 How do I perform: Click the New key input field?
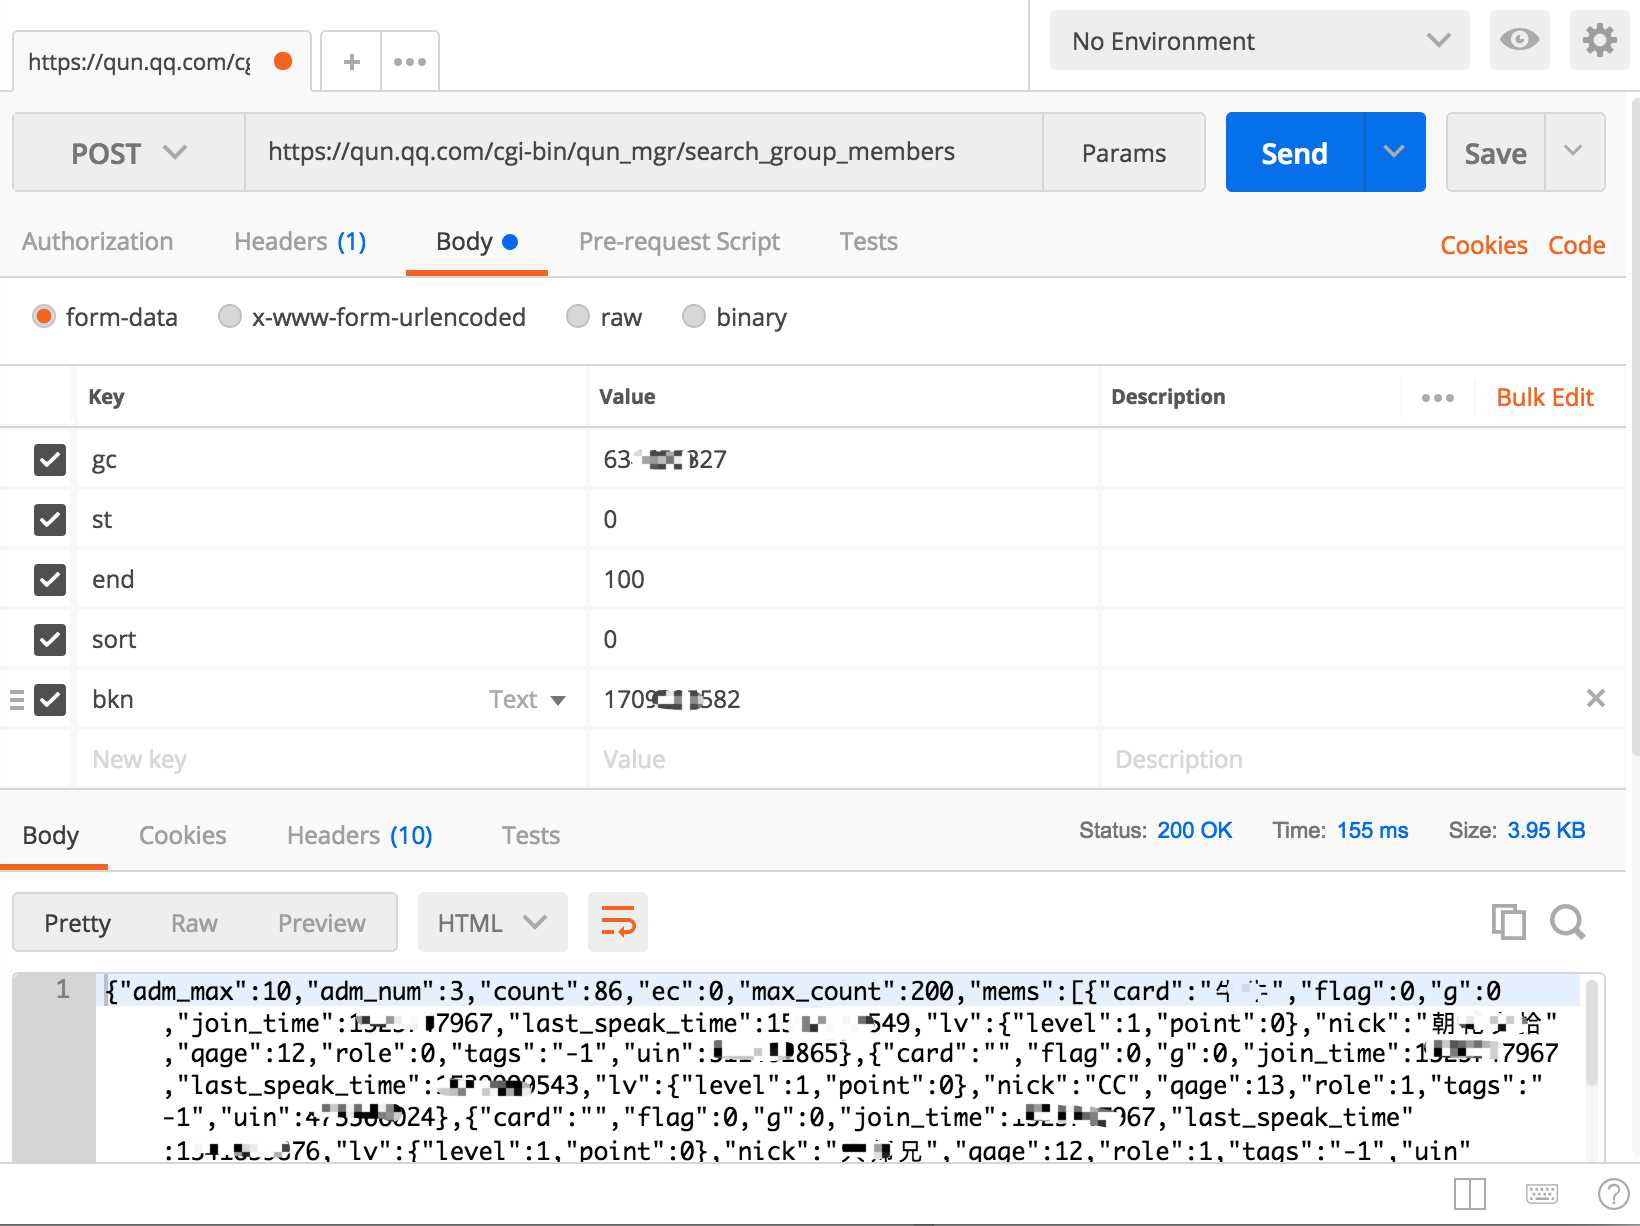pos(331,759)
